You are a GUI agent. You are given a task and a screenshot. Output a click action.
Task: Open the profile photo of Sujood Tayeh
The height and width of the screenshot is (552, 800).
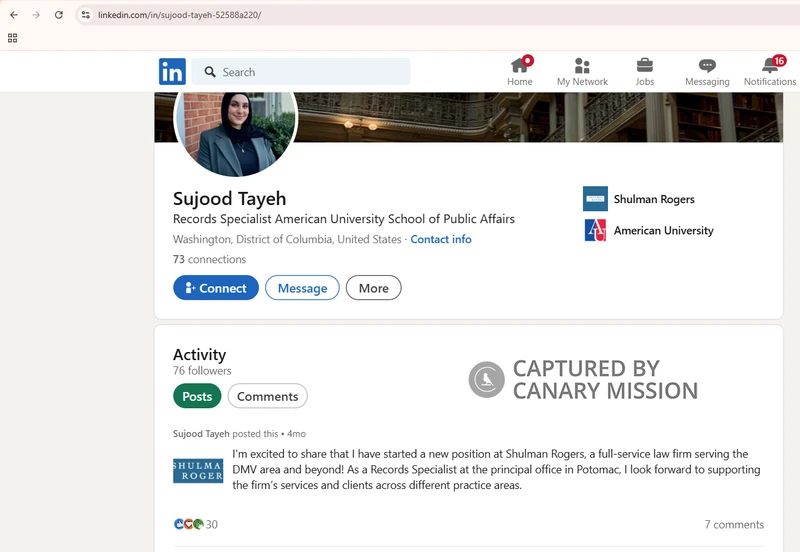236,134
